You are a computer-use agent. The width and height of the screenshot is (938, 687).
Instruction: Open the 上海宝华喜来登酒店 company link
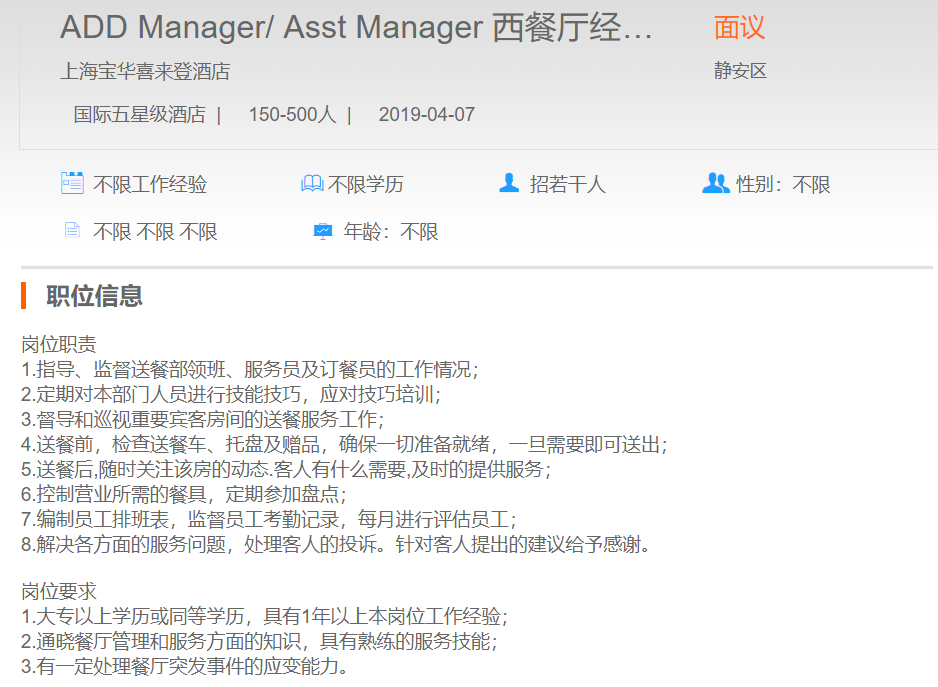[145, 72]
